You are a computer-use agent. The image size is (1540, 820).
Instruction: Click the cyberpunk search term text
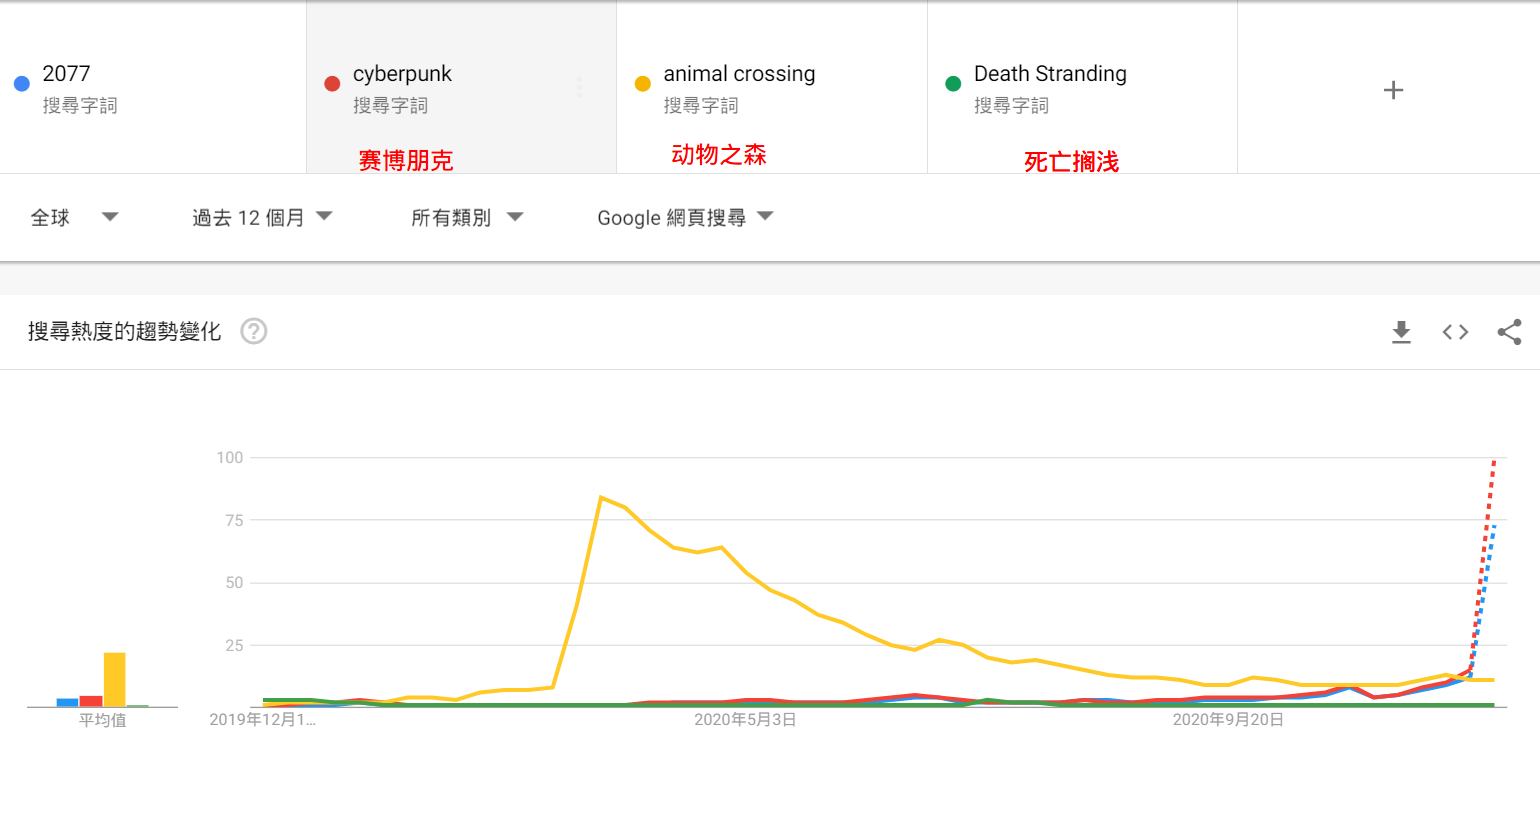click(402, 74)
